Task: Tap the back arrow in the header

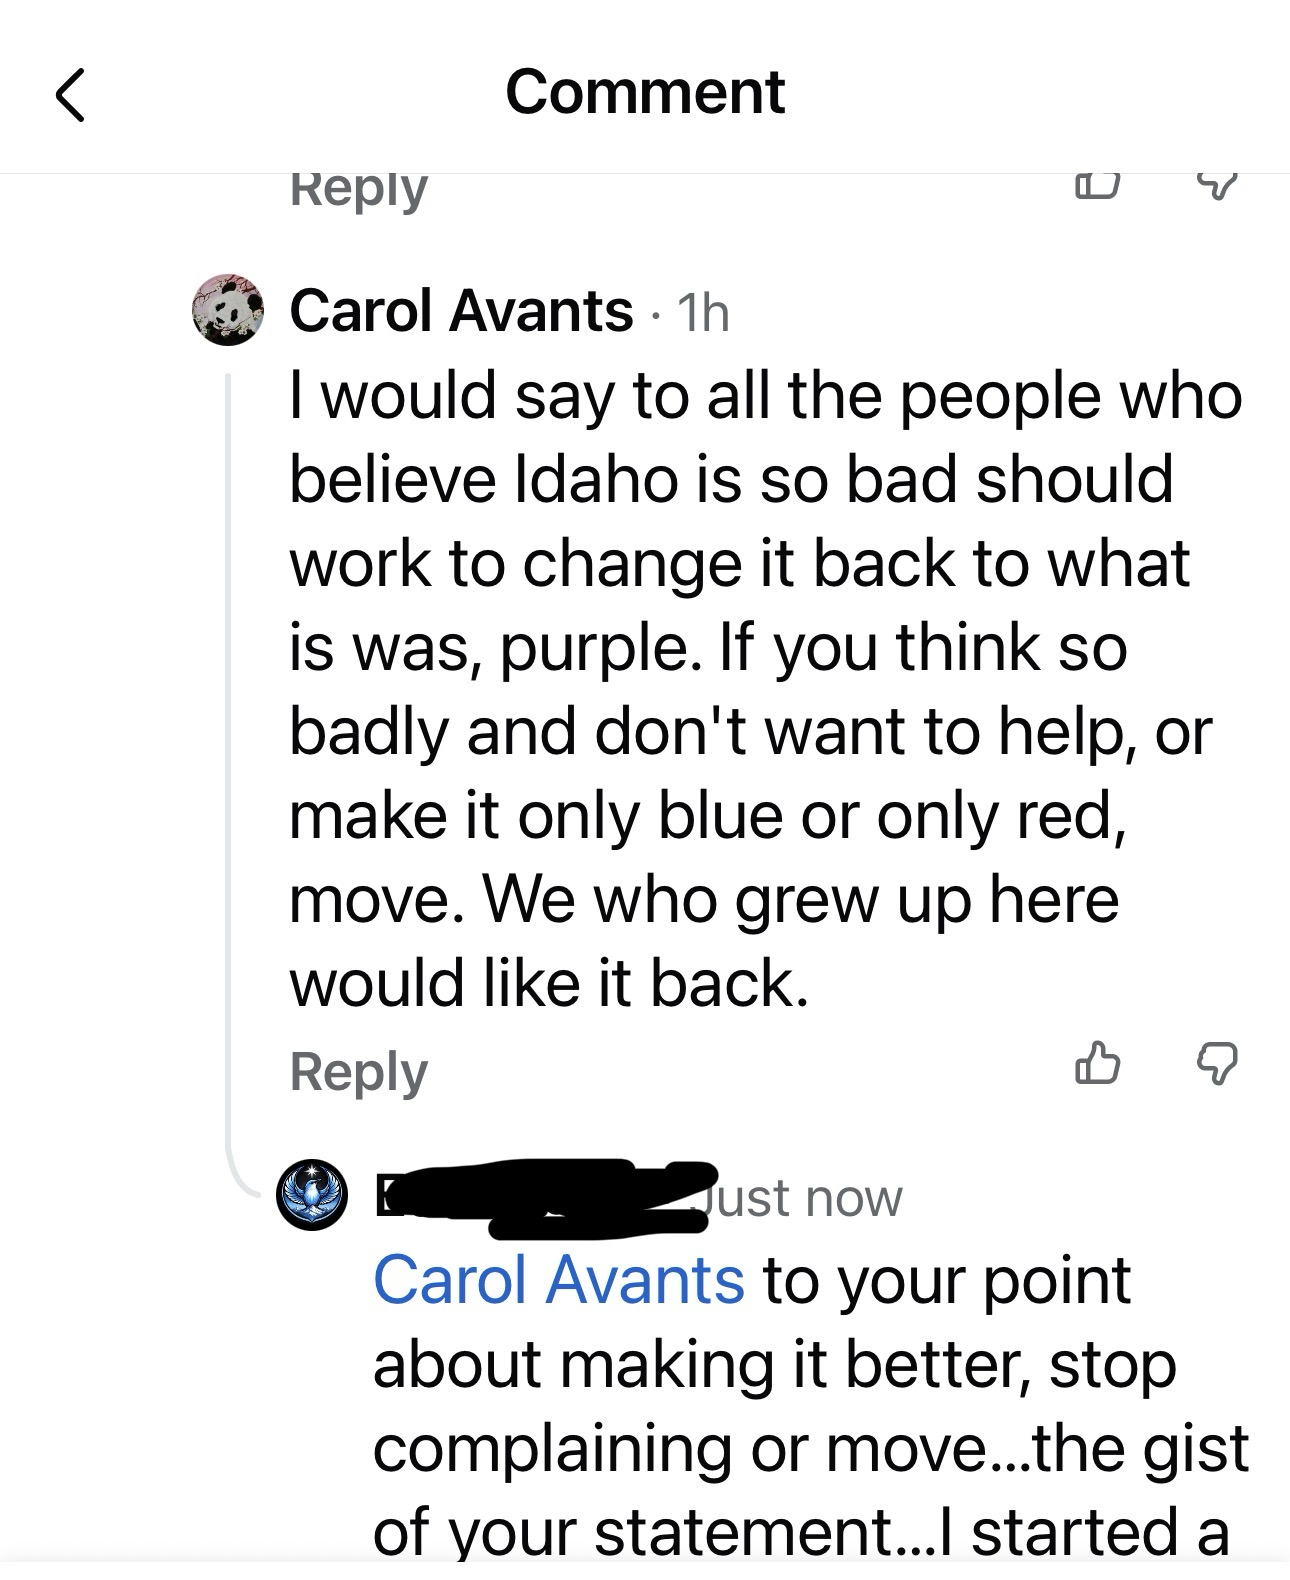Action: tap(70, 95)
